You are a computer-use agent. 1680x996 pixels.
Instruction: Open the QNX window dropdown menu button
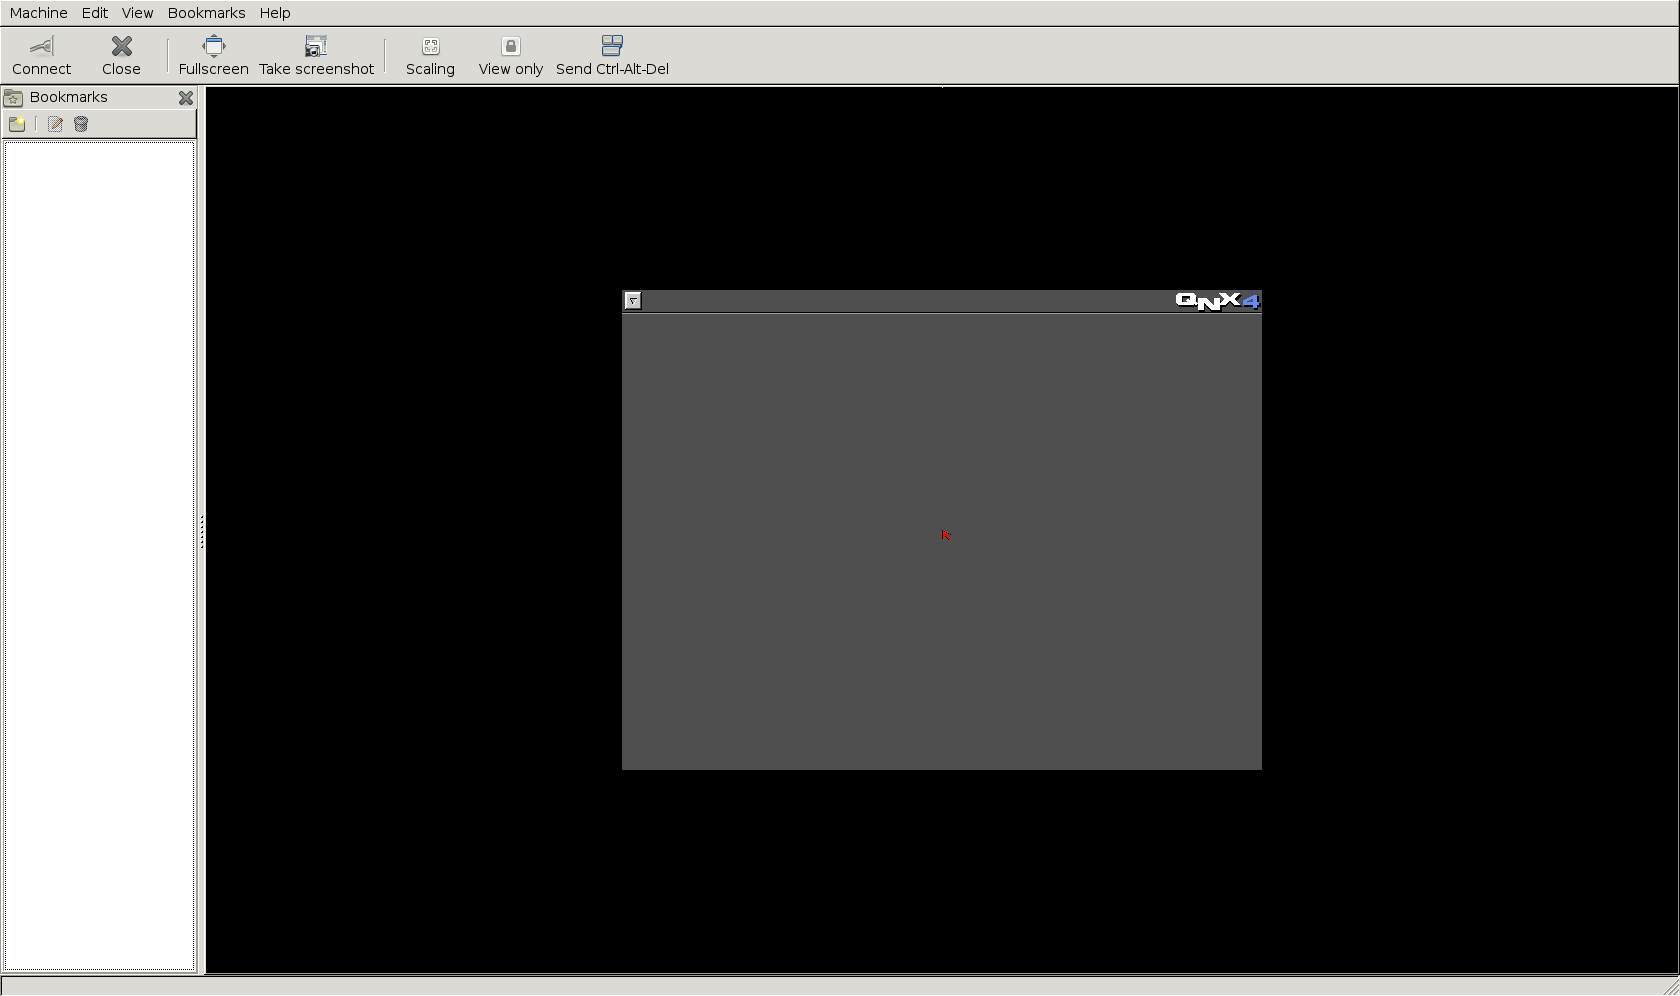pyautogui.click(x=633, y=301)
